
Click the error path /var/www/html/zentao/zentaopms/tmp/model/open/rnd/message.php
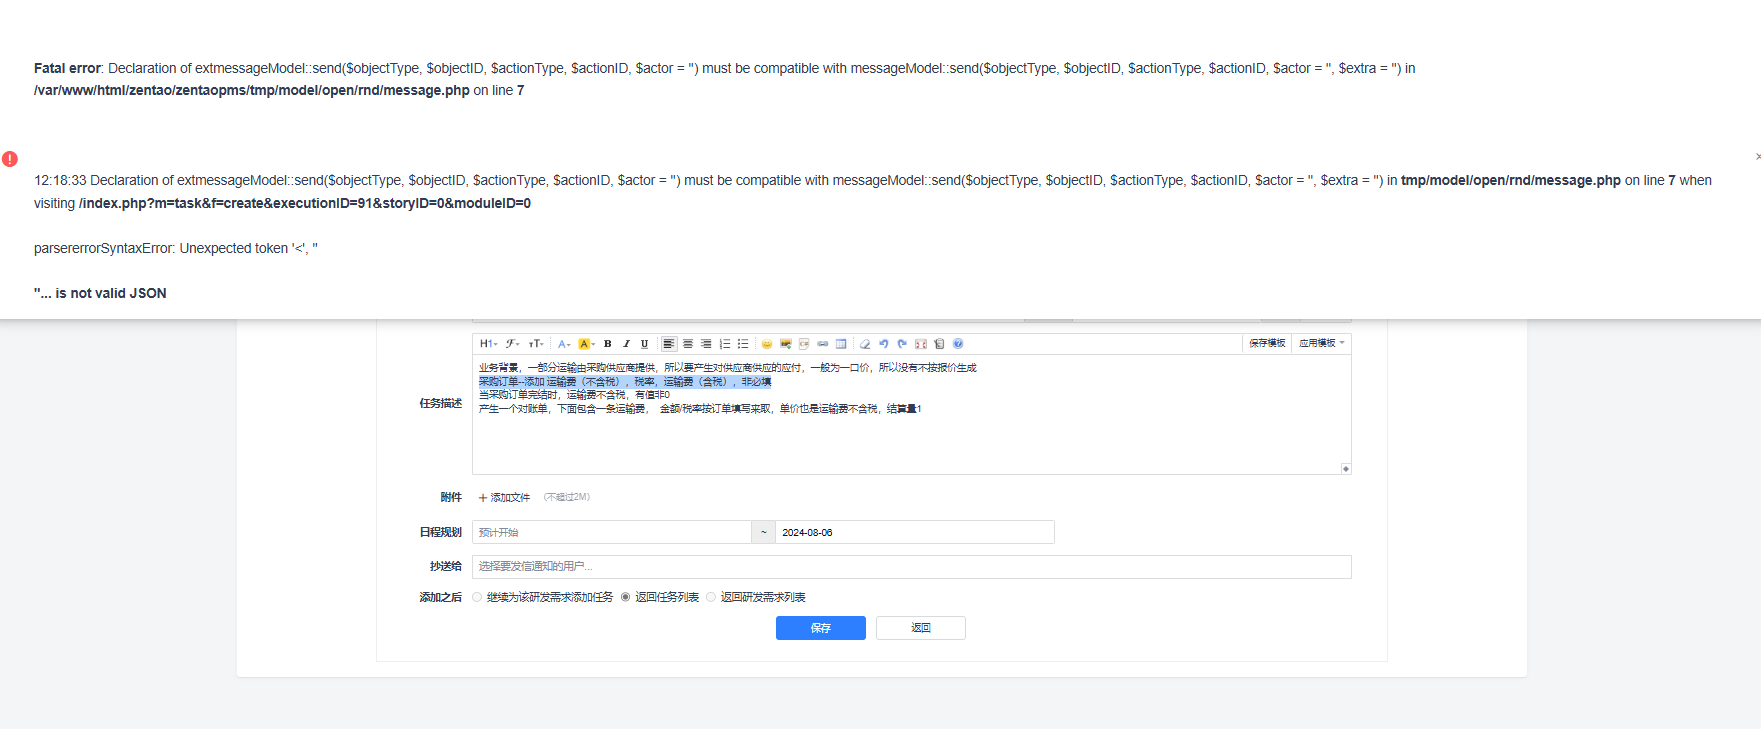(x=252, y=90)
